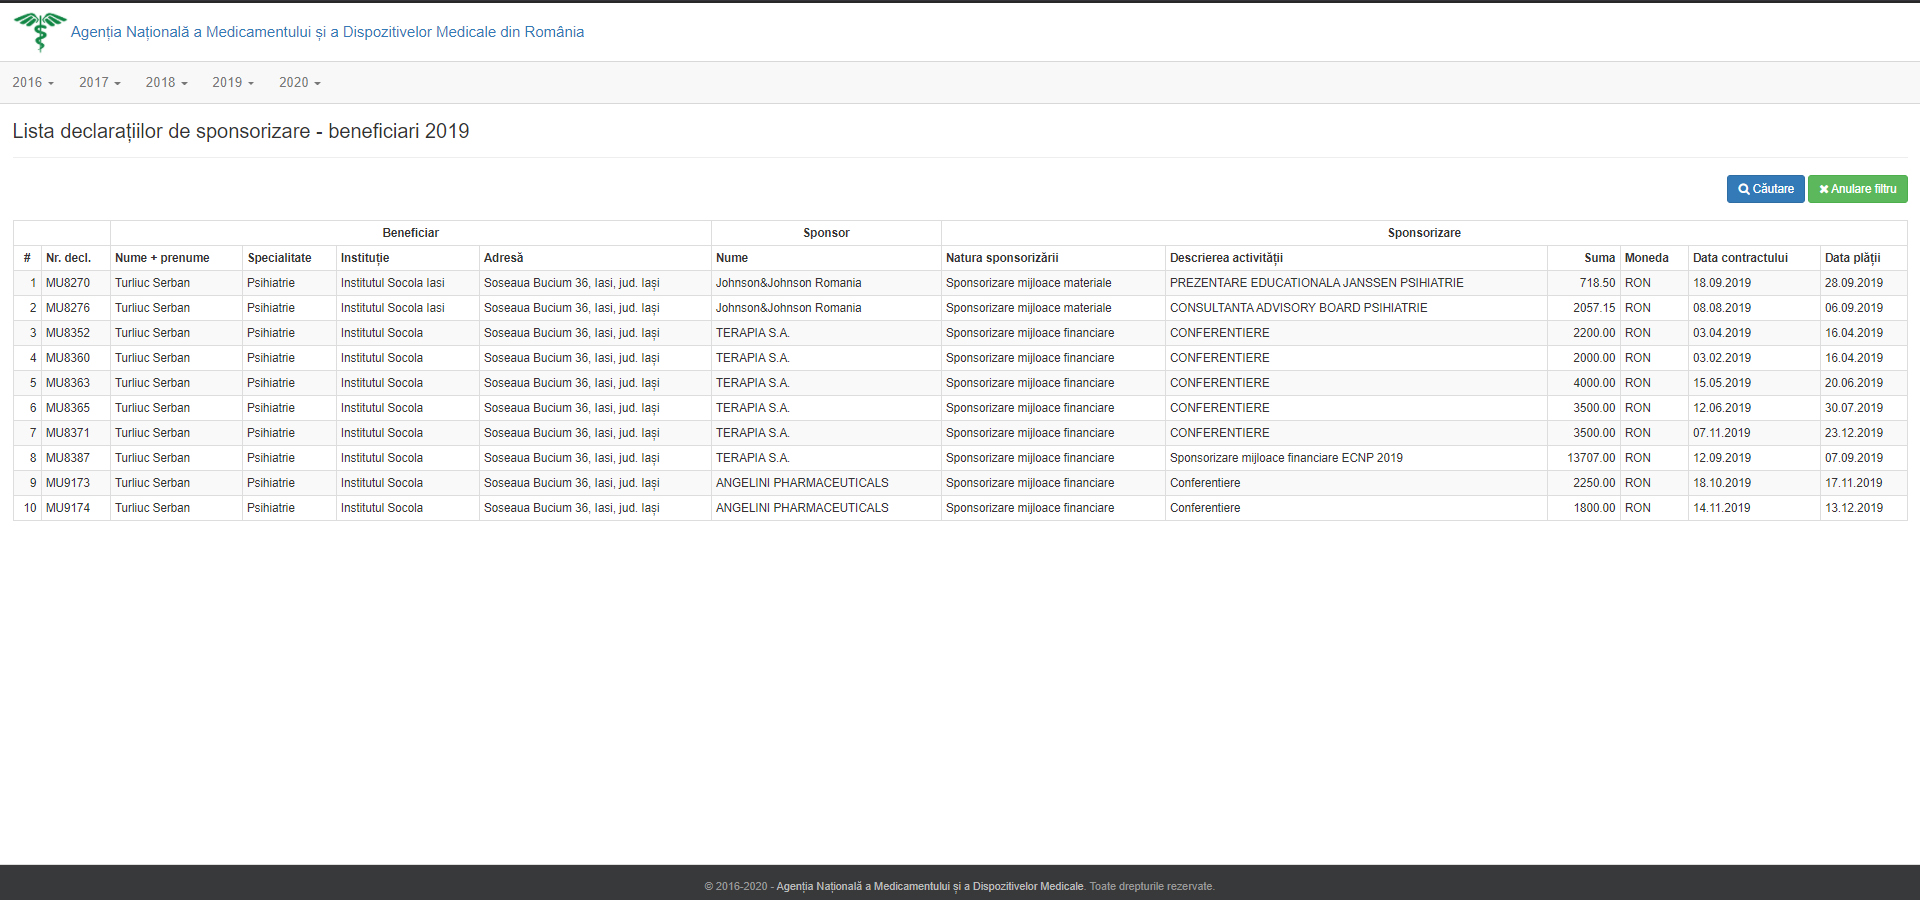The image size is (1920, 900).
Task: Expand the 2020 year dropdown
Action: (x=300, y=83)
